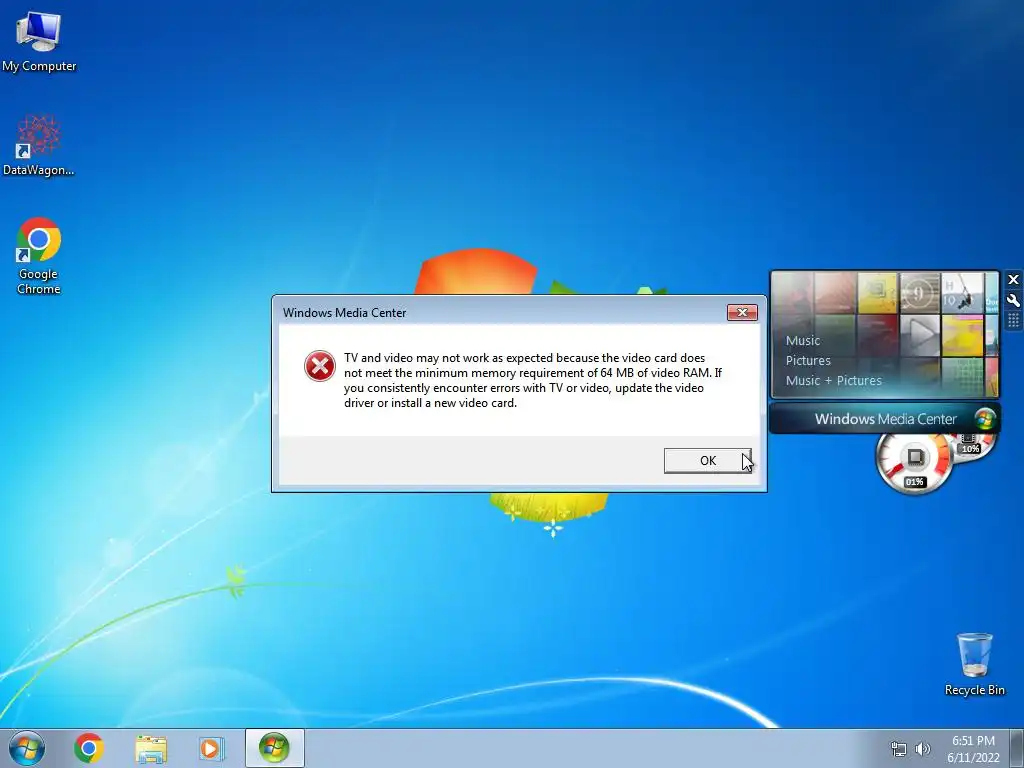Select the Google Chrome desktop shortcut

tap(39, 255)
